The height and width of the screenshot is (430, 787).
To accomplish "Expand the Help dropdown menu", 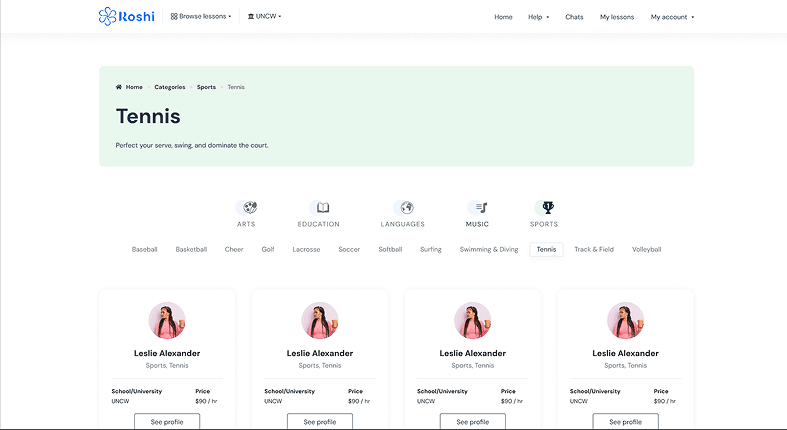I will tap(538, 17).
